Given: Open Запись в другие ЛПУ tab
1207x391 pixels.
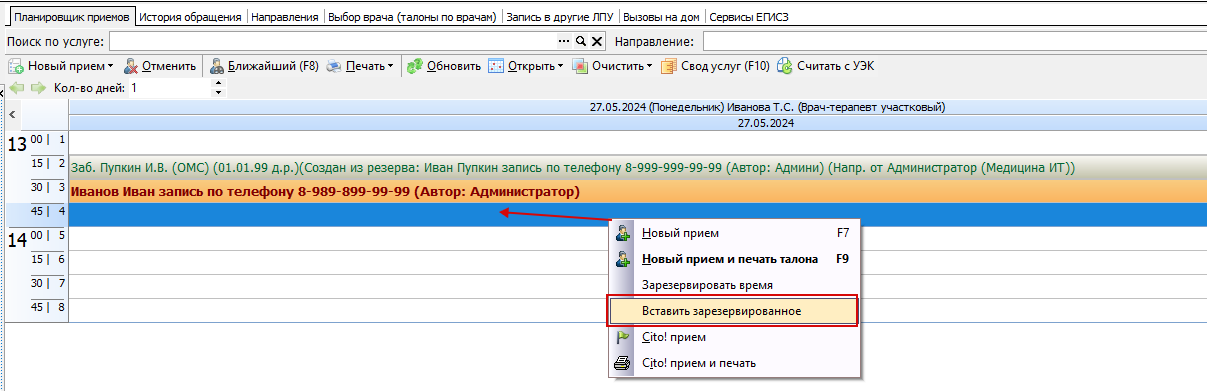Looking at the screenshot, I should [560, 17].
